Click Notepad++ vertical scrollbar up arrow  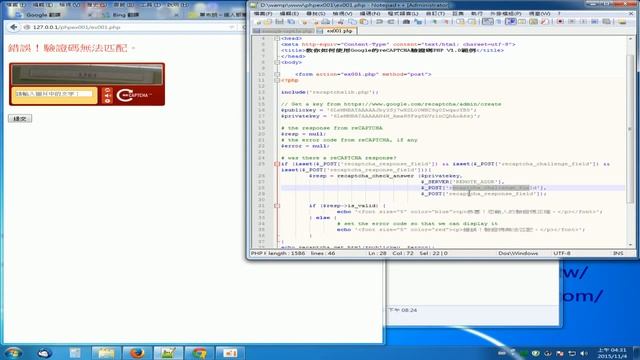630,39
